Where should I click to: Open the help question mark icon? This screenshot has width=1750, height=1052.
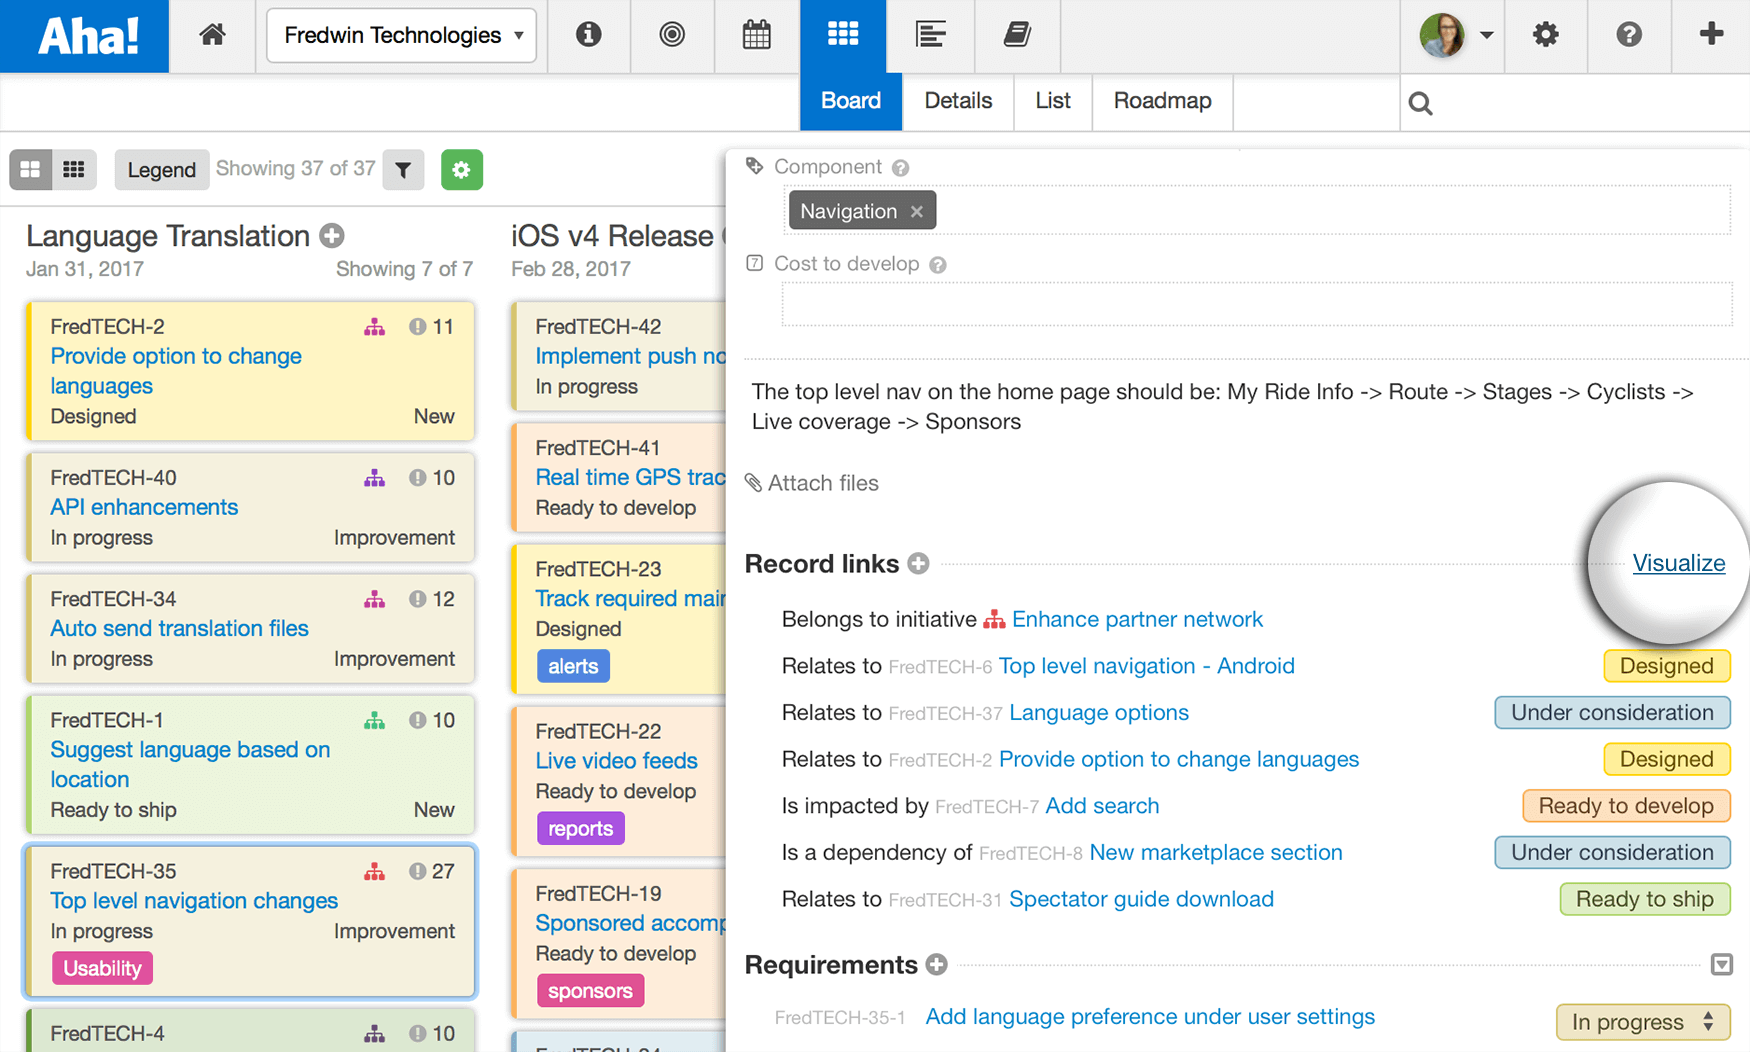(x=1629, y=35)
